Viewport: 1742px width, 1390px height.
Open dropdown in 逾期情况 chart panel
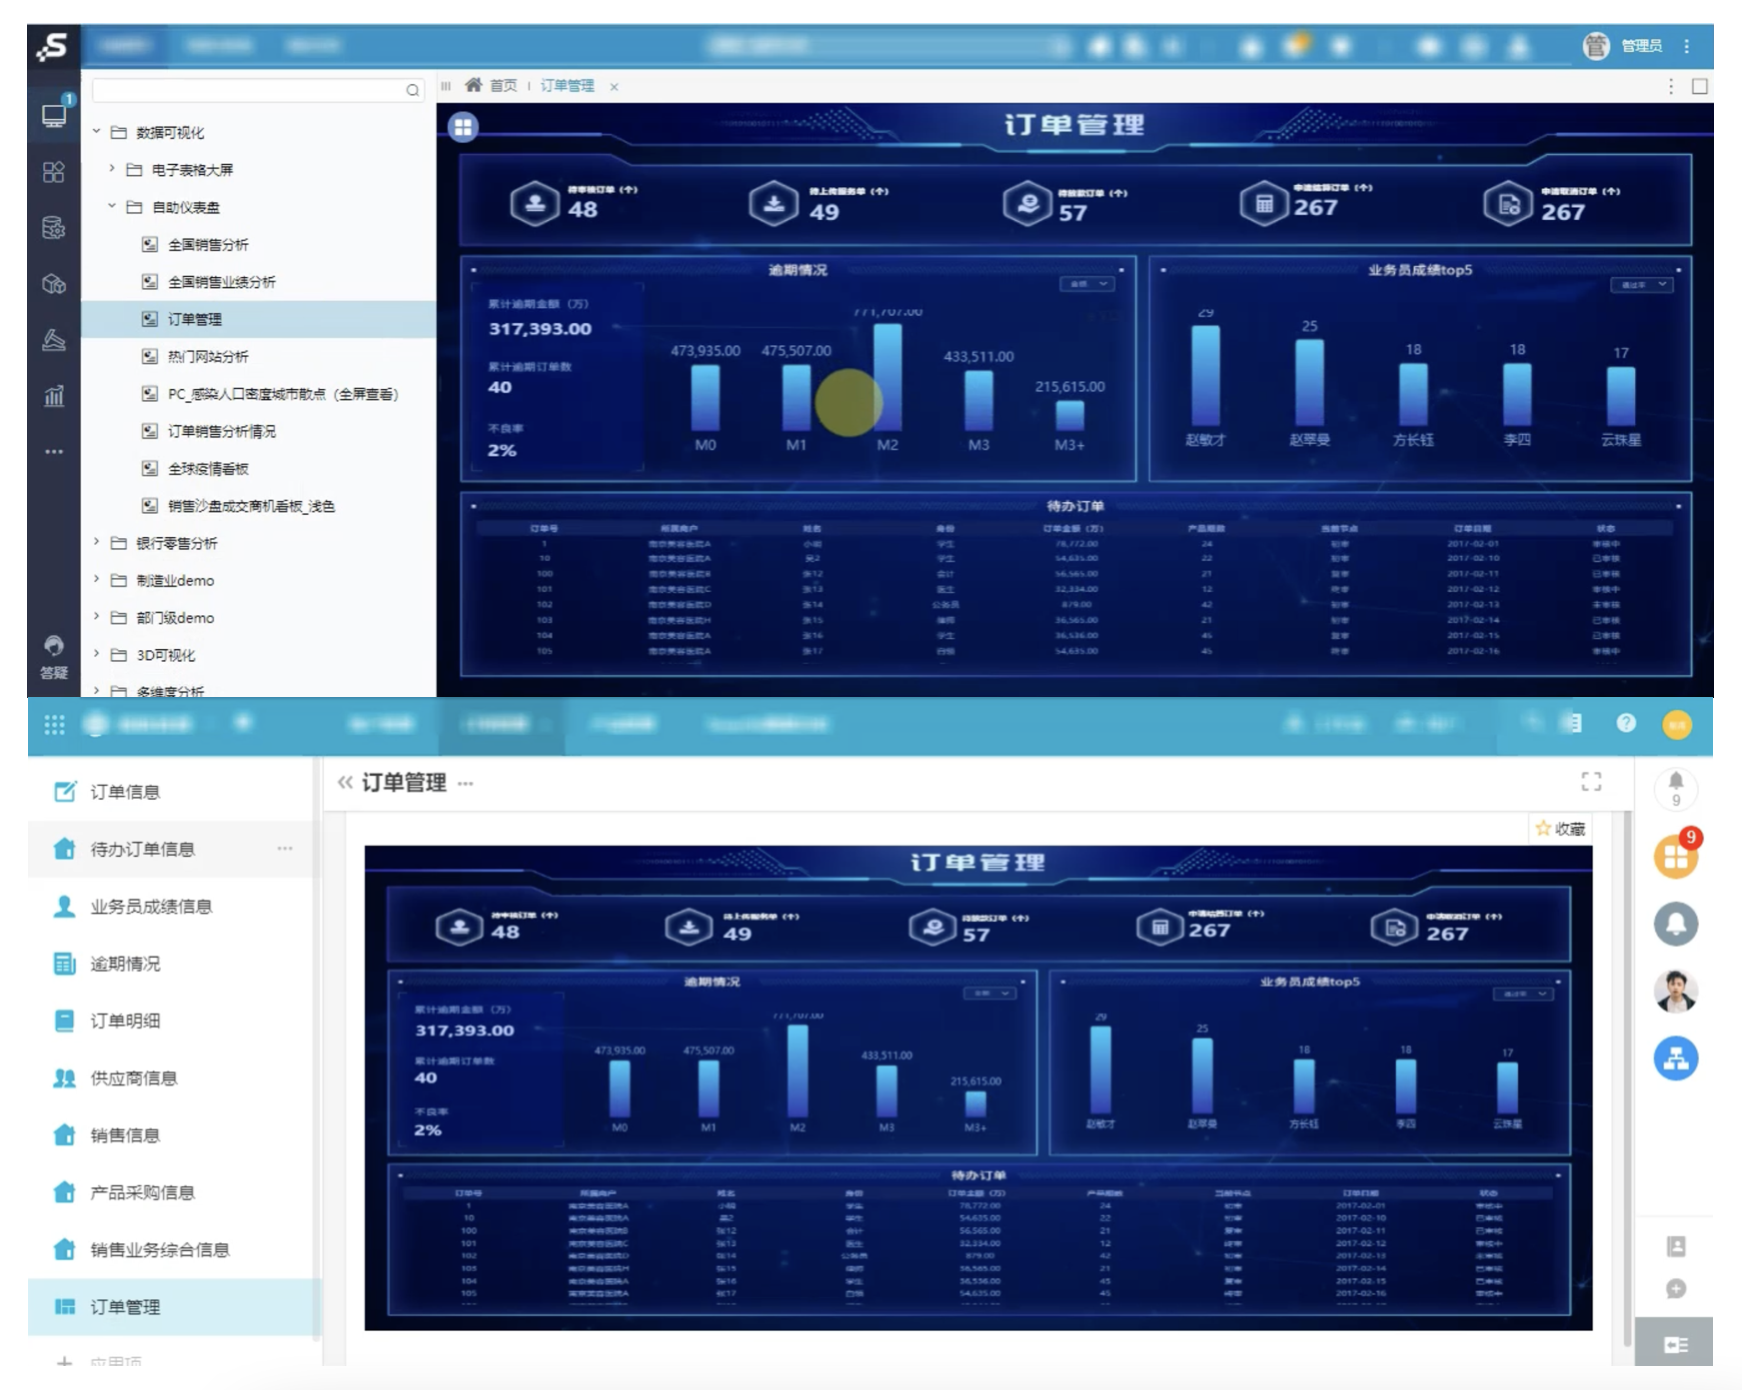click(1087, 284)
